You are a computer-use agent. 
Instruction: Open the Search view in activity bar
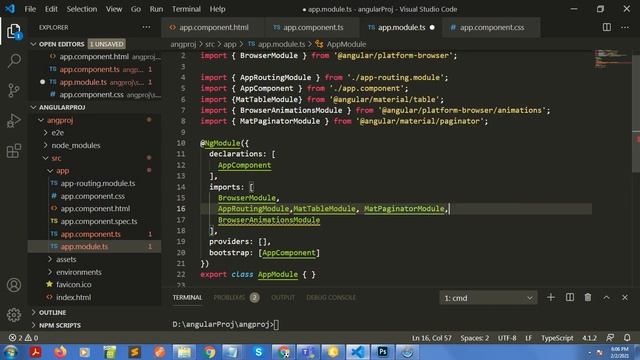pos(14,61)
